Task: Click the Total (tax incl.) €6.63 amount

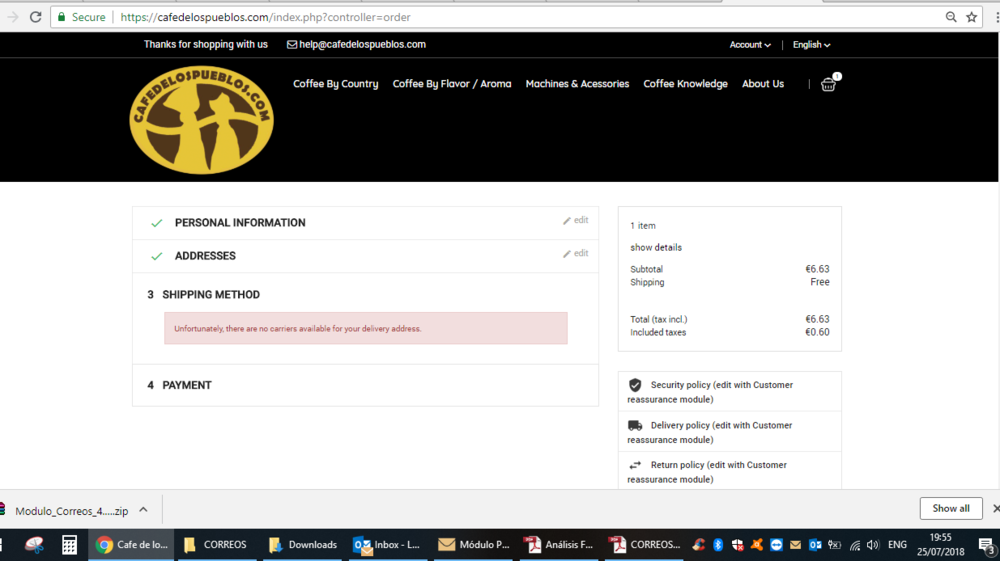Action: click(817, 319)
